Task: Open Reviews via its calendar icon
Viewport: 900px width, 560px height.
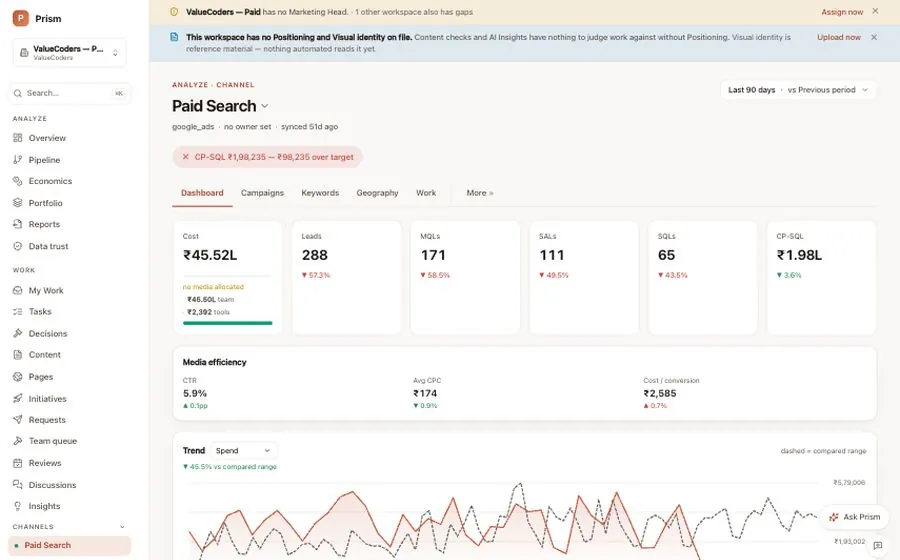Action: point(18,463)
